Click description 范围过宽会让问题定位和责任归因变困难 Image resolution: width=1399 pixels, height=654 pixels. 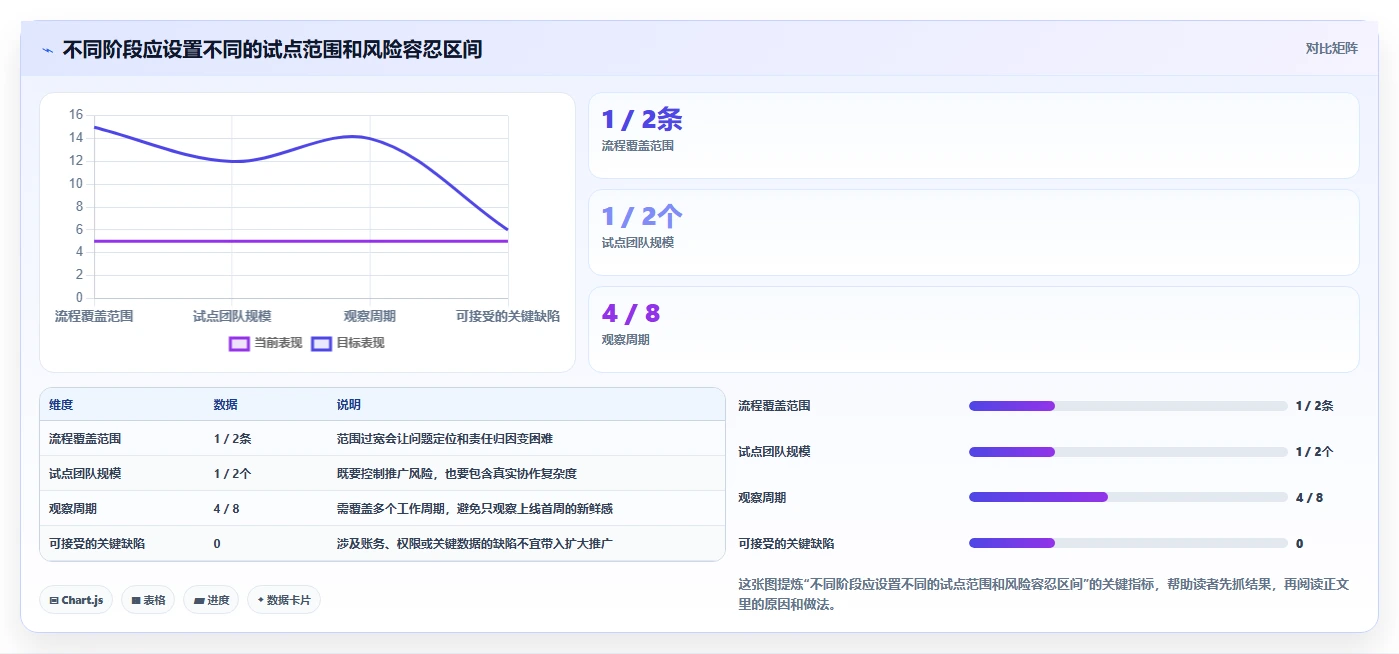click(444, 439)
